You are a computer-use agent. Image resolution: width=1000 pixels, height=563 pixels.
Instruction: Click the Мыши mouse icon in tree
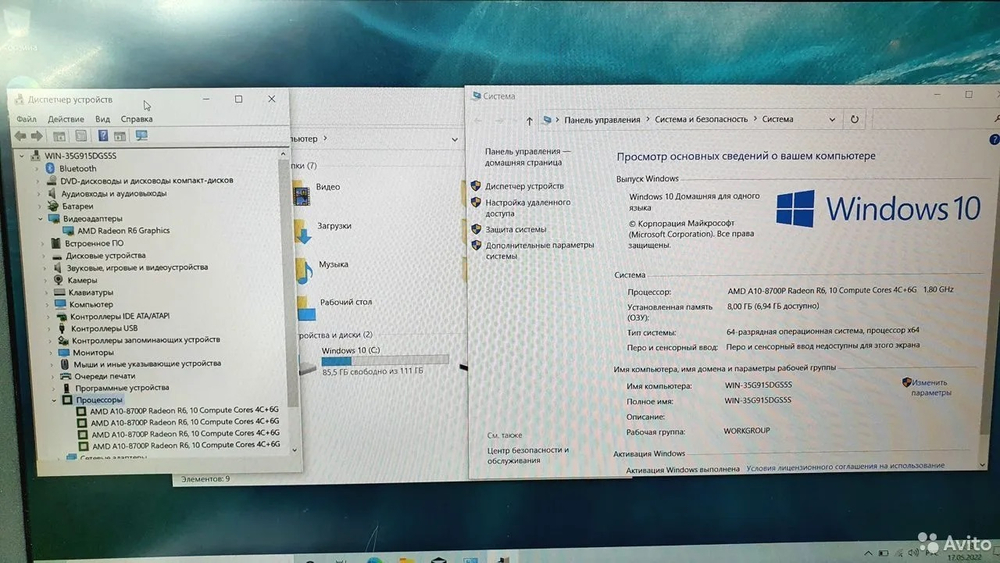64,364
